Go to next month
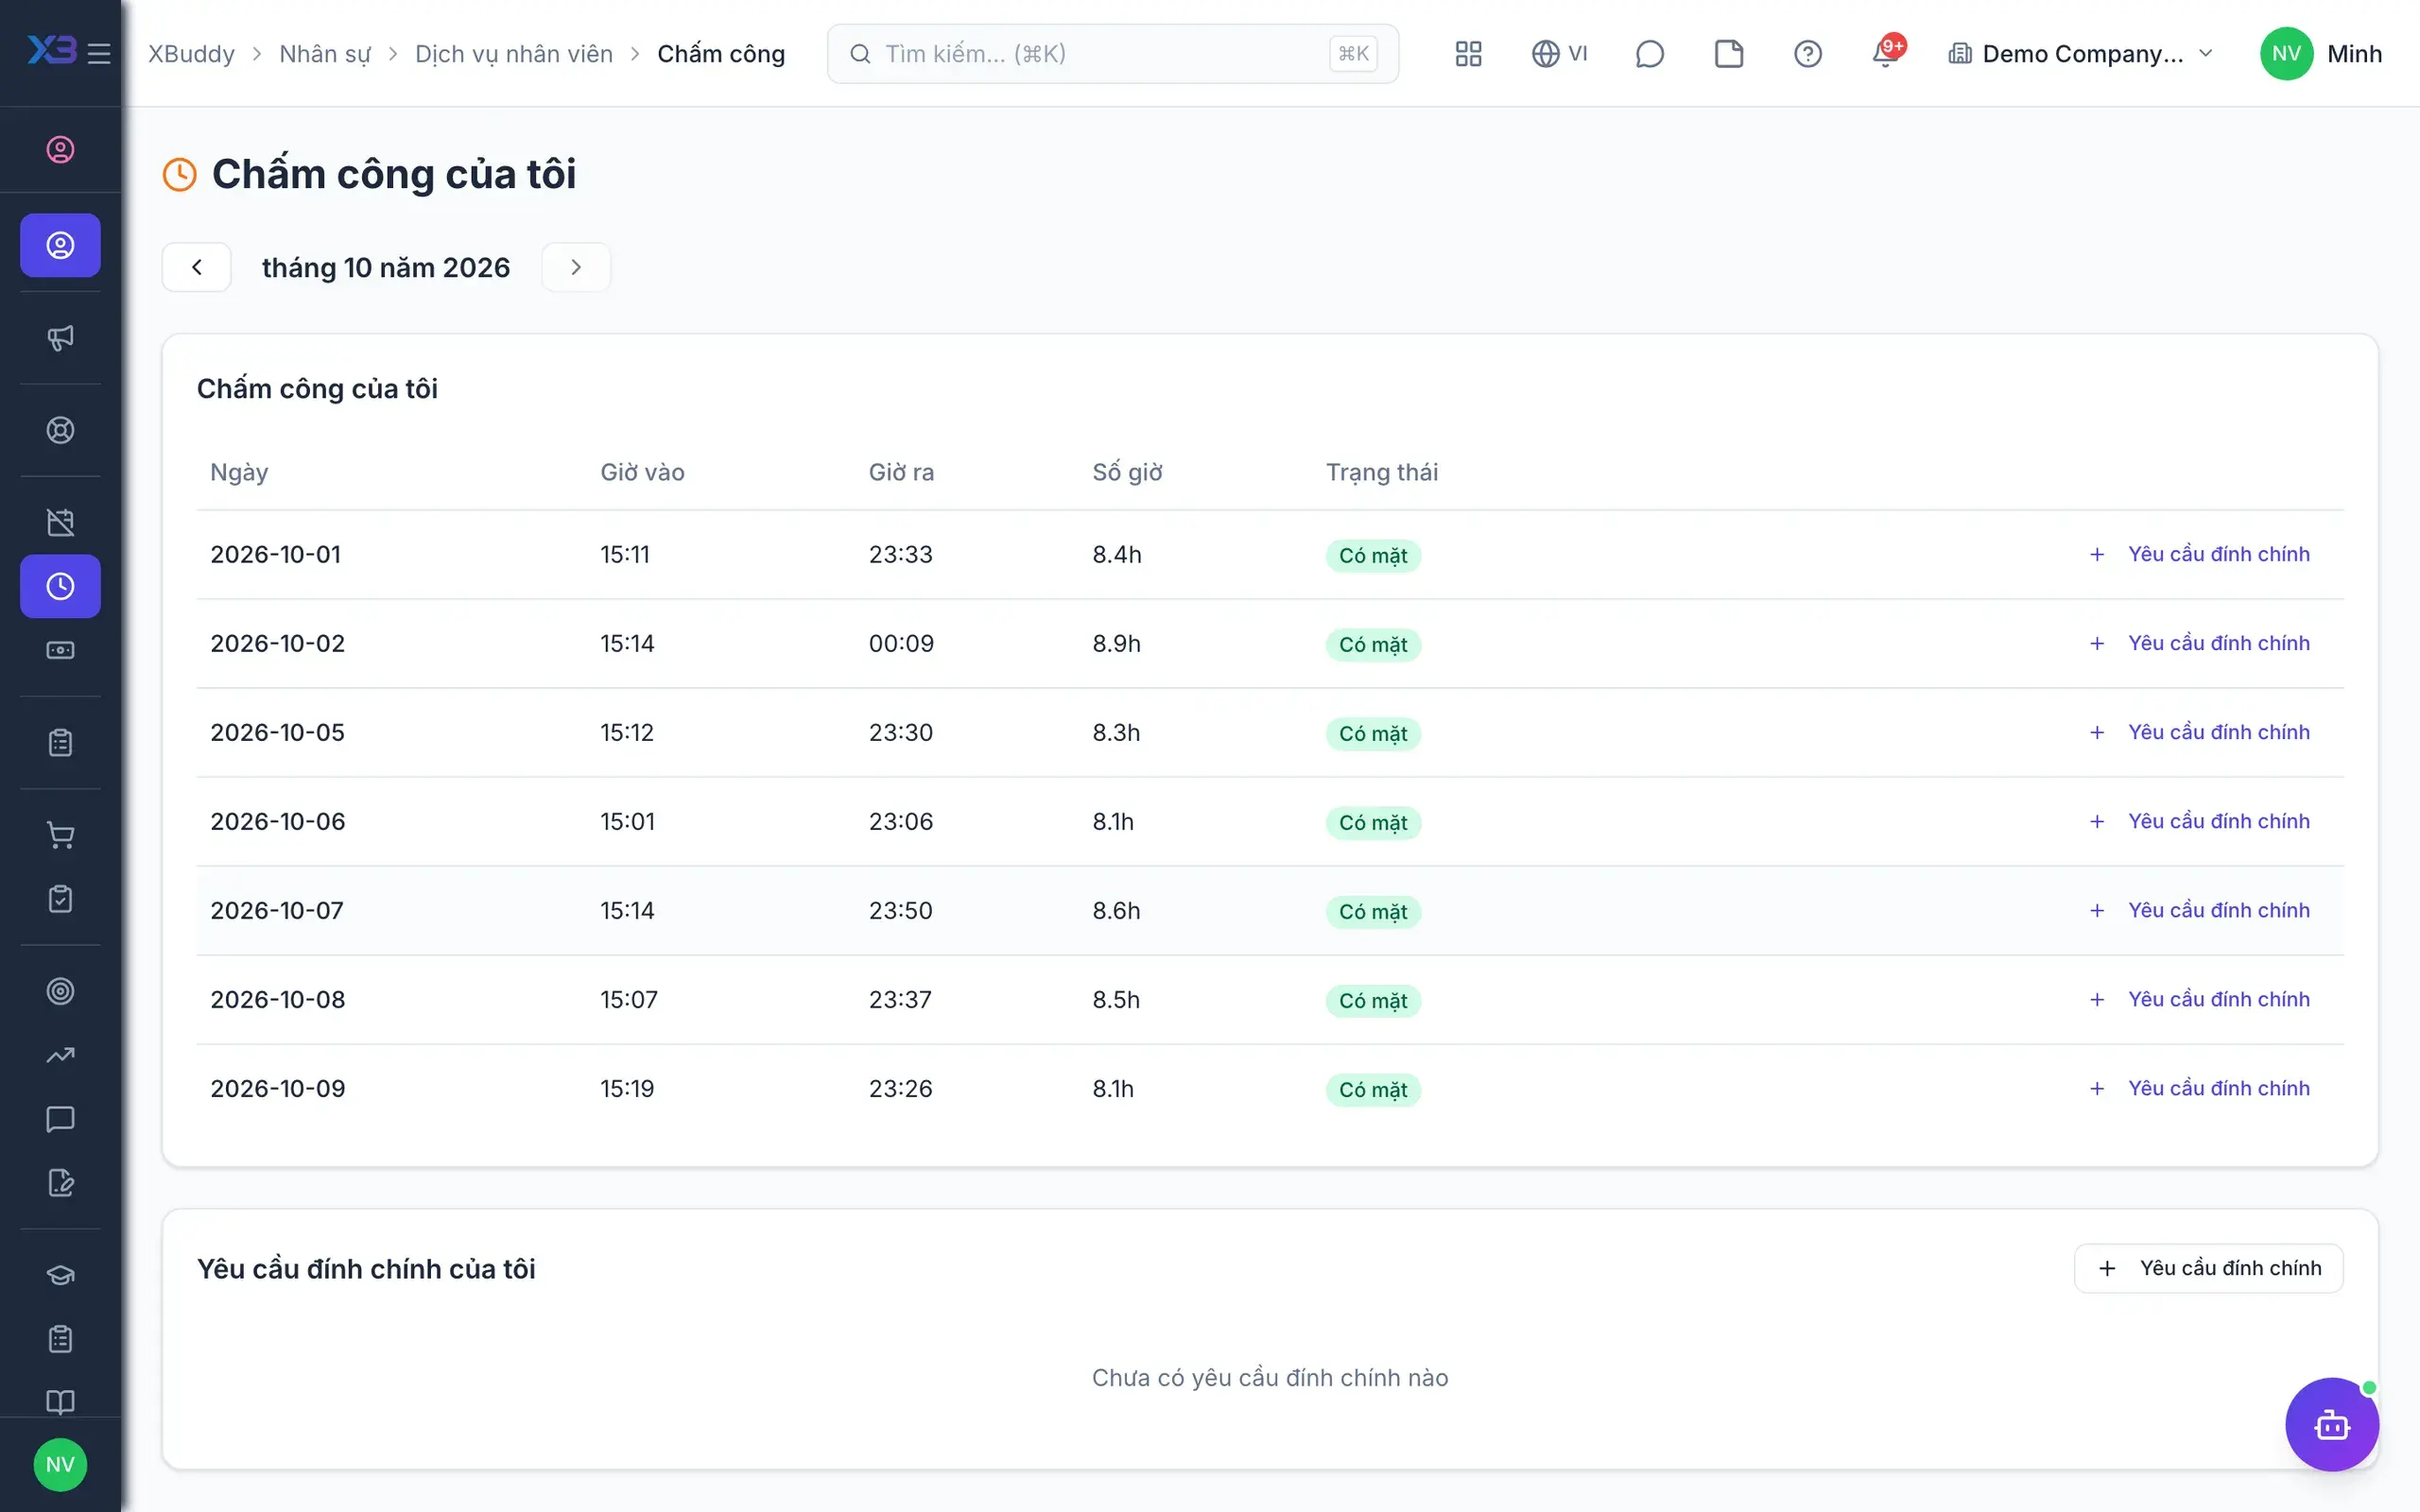Screen dimensions: 2420x1512 click(576, 267)
